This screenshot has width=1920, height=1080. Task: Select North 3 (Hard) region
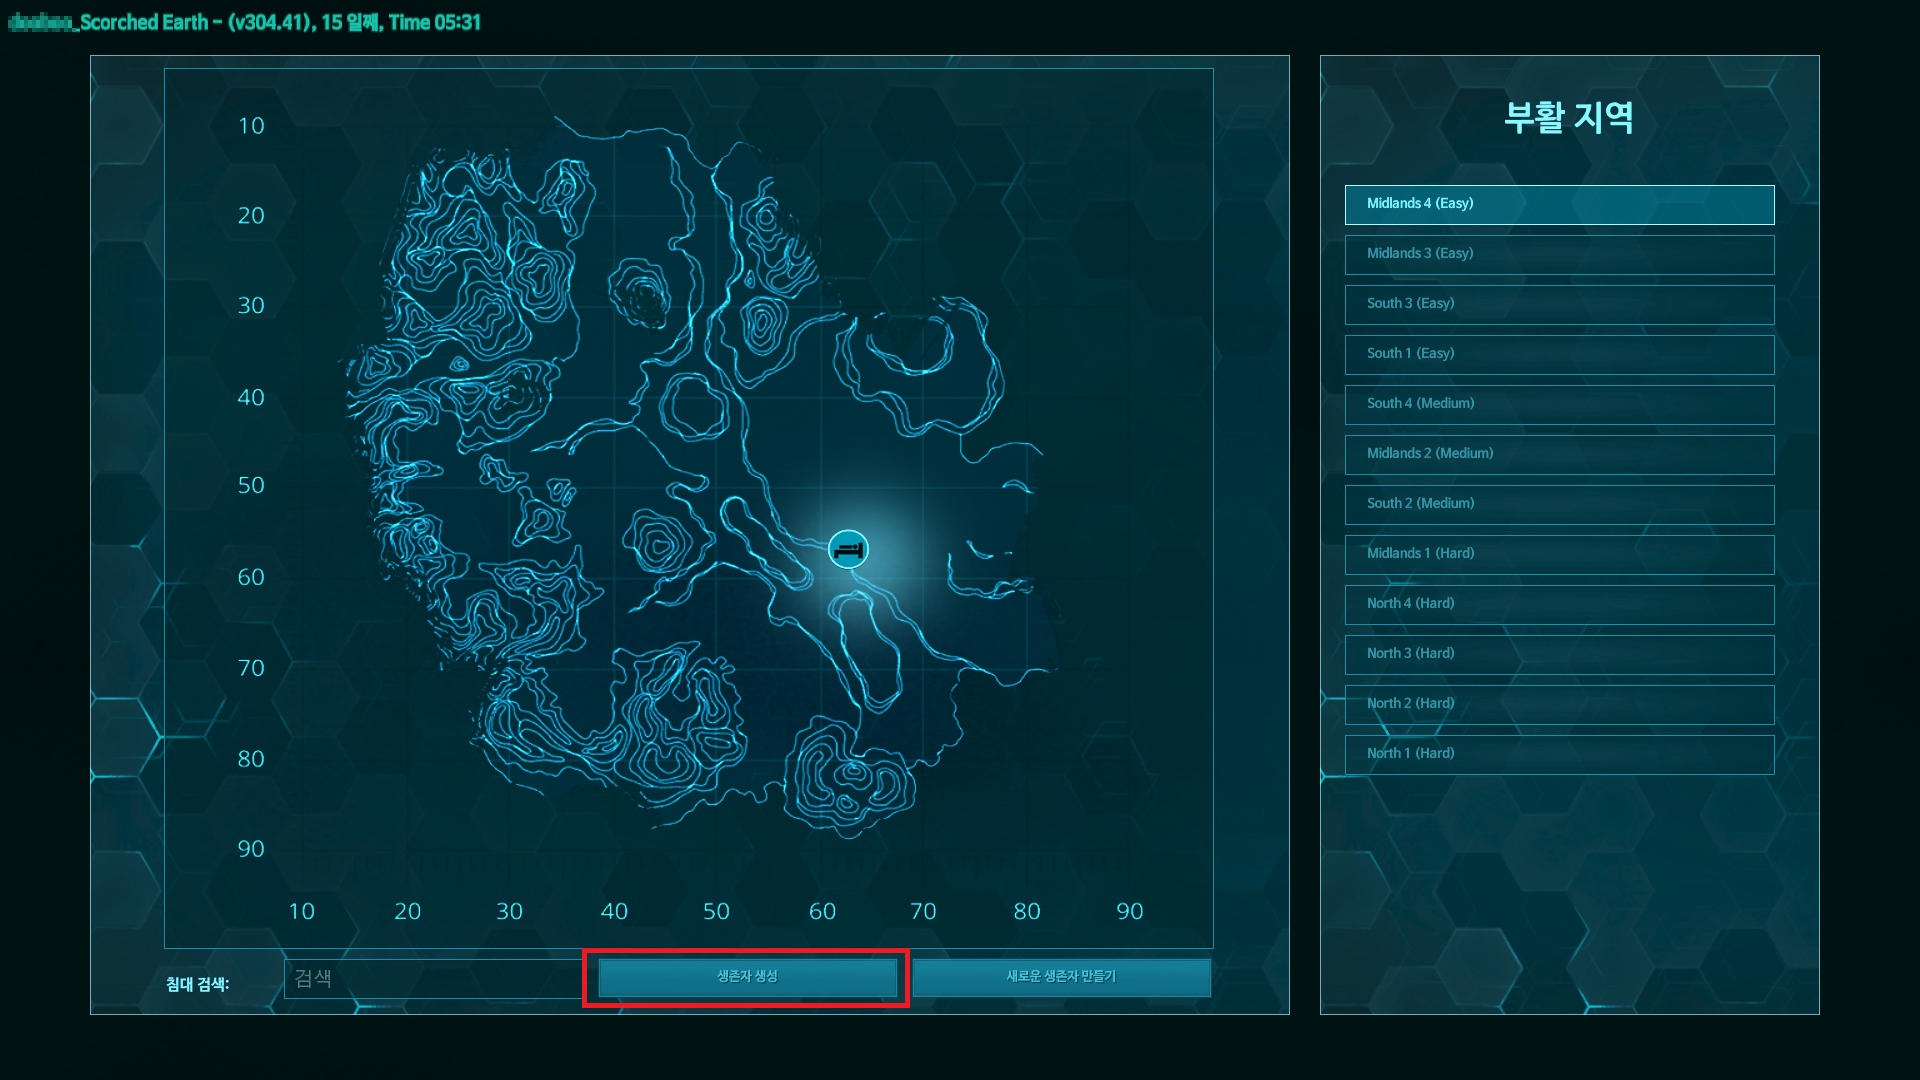click(1559, 654)
